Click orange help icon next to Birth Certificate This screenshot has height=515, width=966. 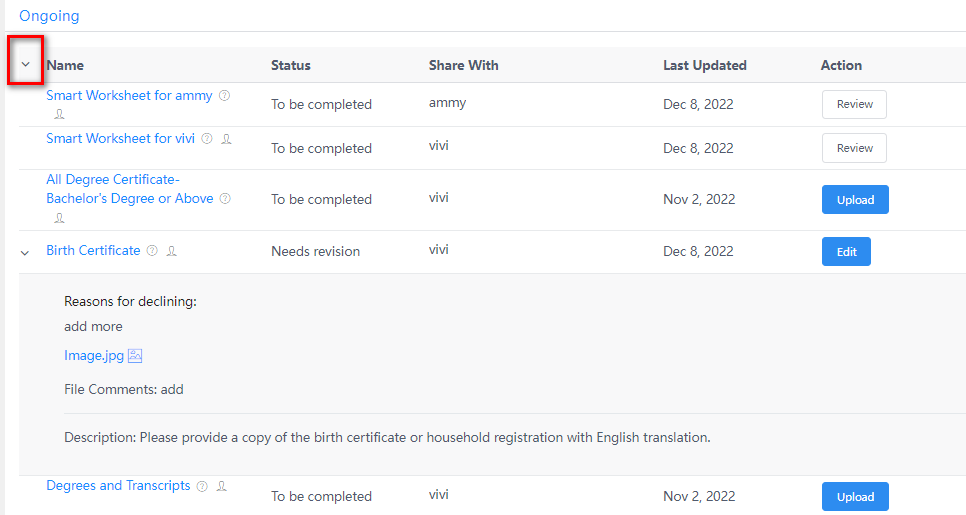pyautogui.click(x=152, y=251)
